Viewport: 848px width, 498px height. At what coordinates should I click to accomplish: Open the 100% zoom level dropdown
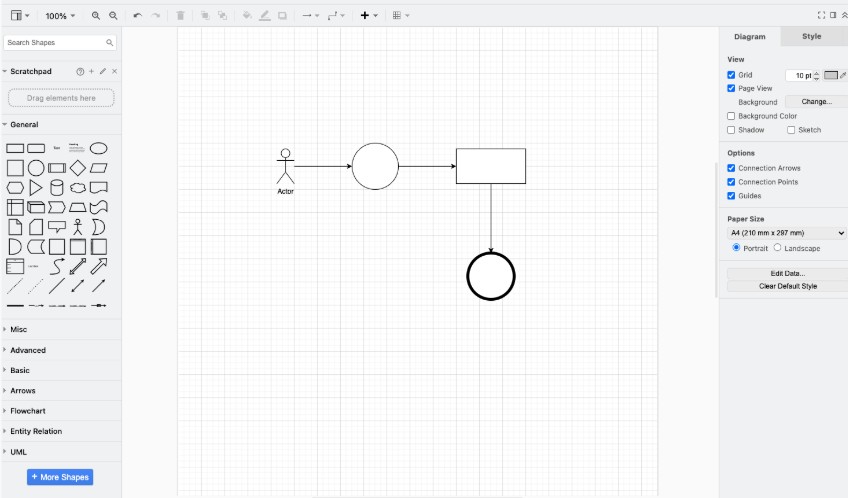60,16
